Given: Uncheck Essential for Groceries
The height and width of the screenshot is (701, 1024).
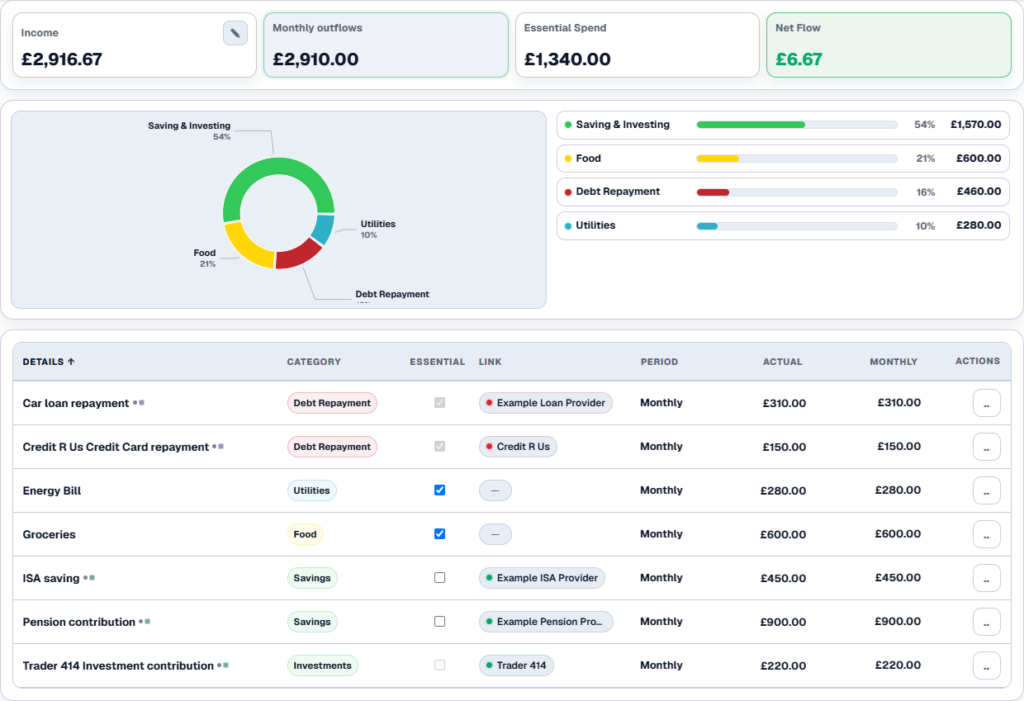Looking at the screenshot, I should point(440,534).
